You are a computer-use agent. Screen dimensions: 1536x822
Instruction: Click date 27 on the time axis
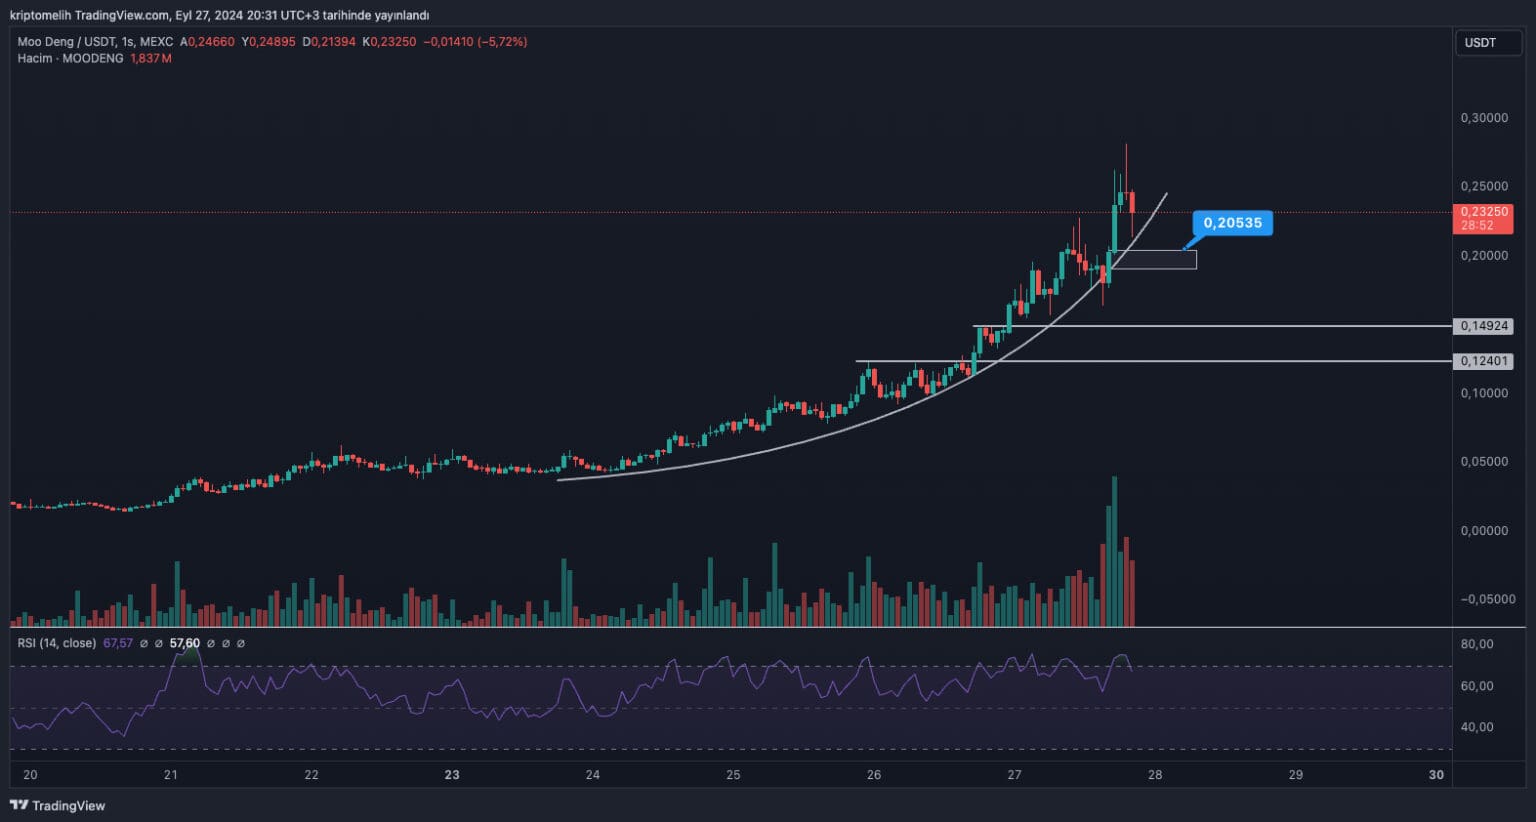1014,775
